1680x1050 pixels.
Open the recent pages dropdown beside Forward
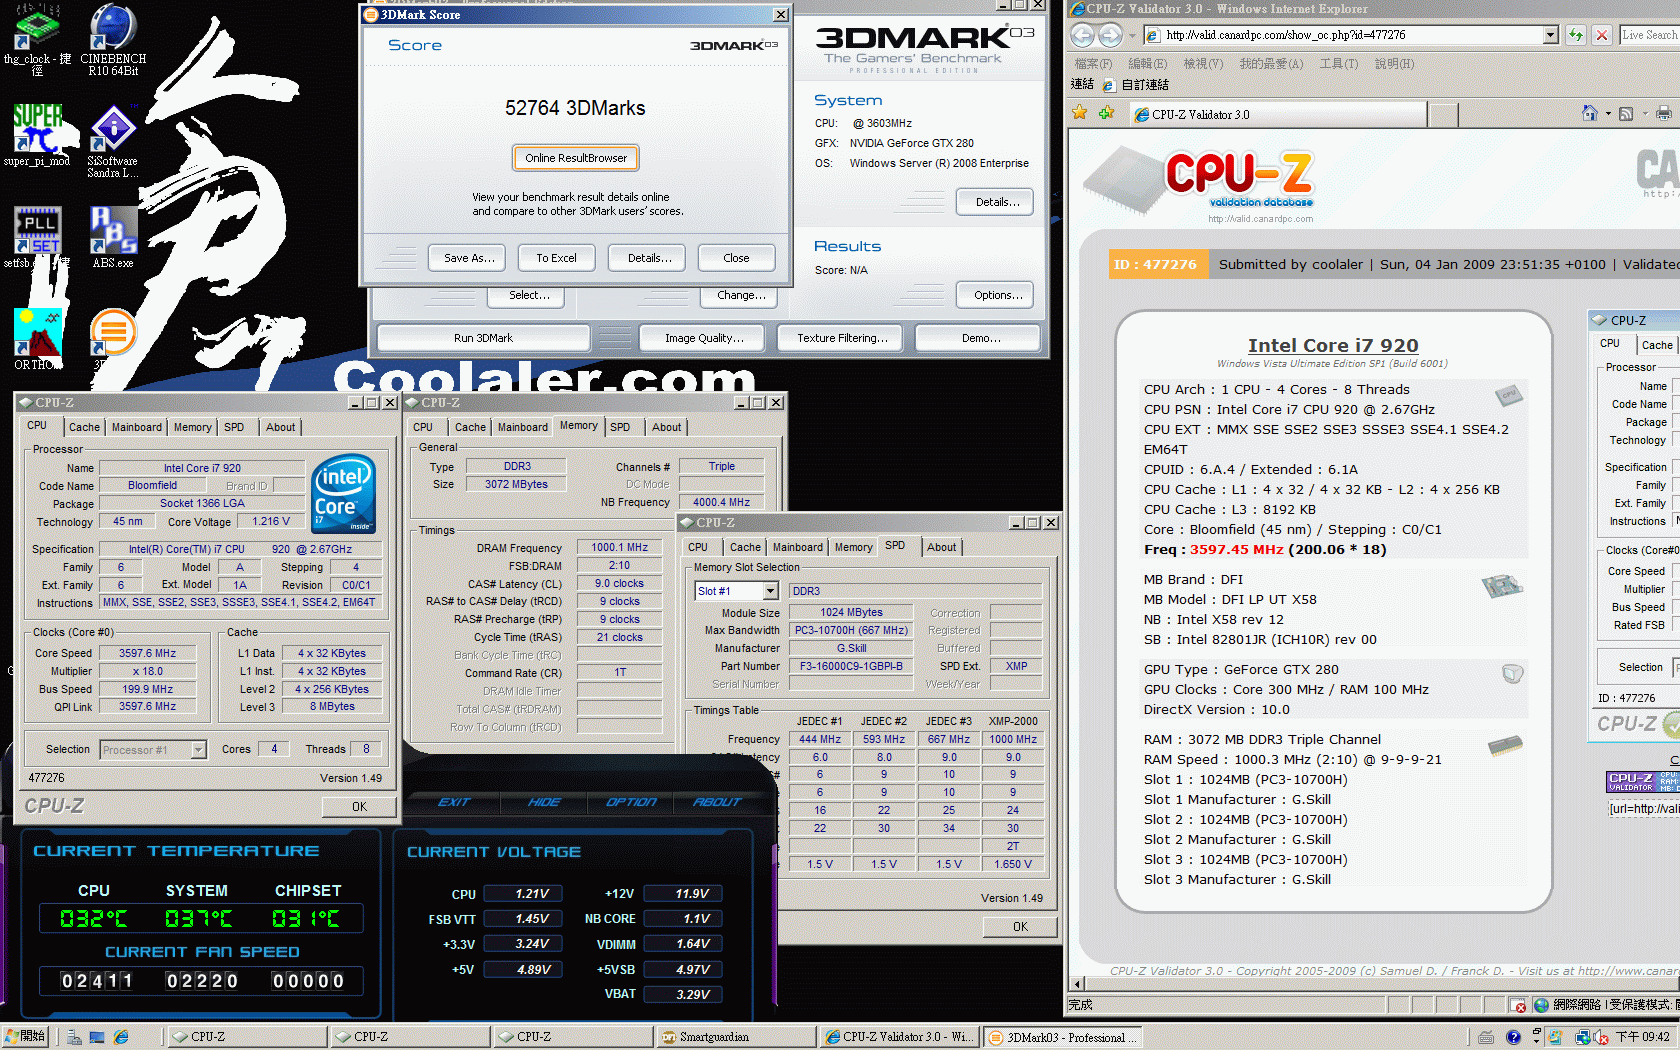coord(1132,36)
